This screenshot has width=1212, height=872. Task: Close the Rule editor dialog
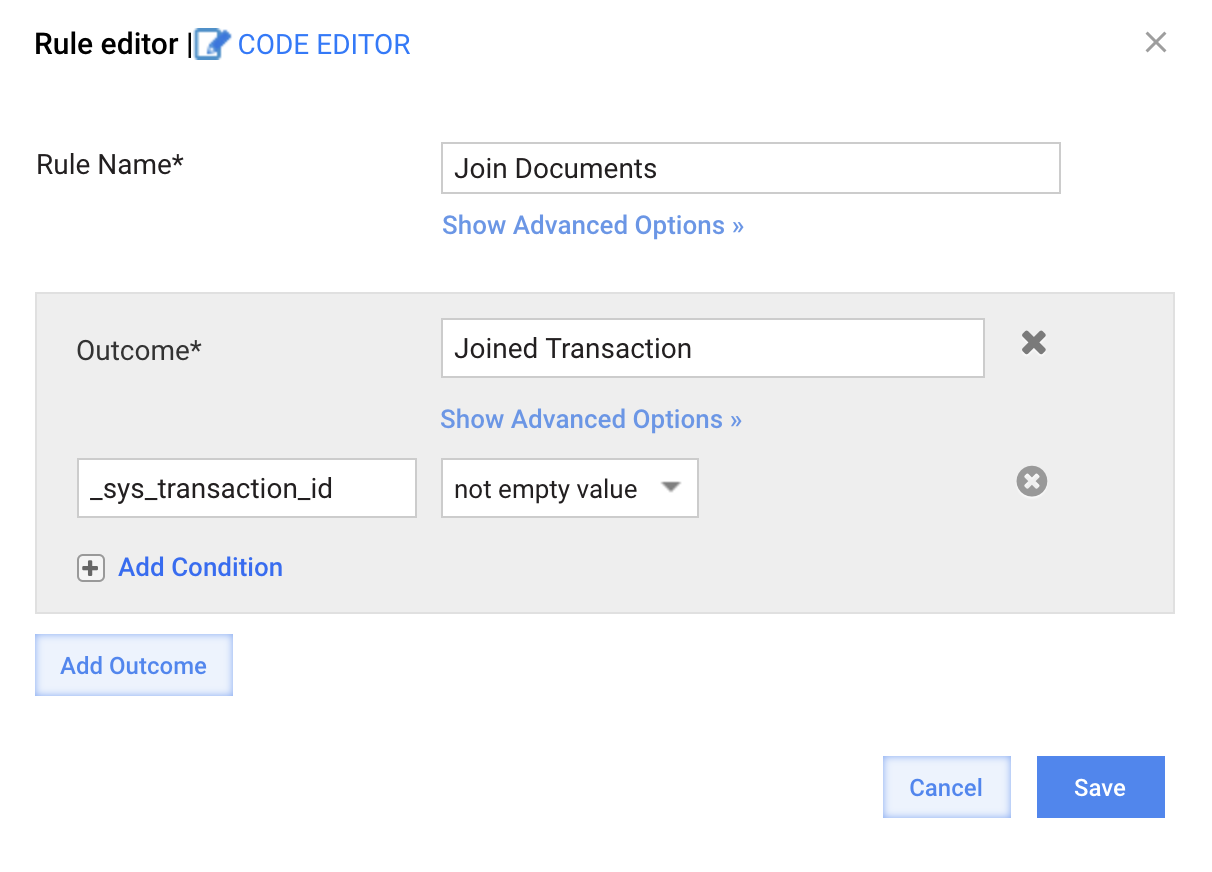click(x=1156, y=42)
